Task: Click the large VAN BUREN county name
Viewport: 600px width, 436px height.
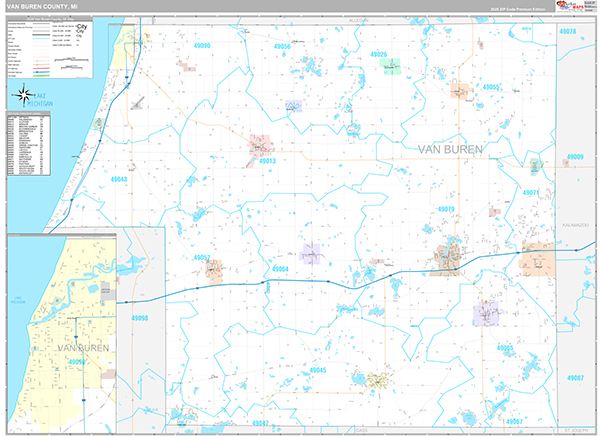Action: [448, 149]
